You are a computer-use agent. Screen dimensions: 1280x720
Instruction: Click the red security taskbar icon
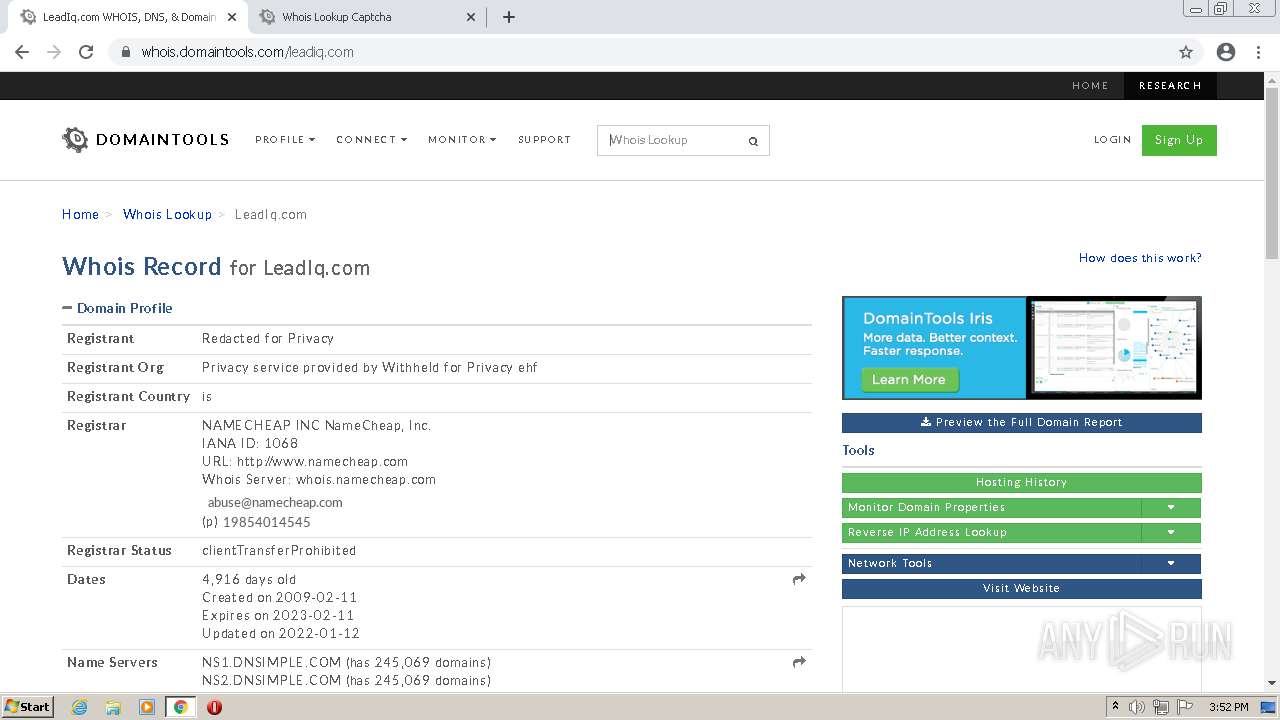click(x=214, y=707)
